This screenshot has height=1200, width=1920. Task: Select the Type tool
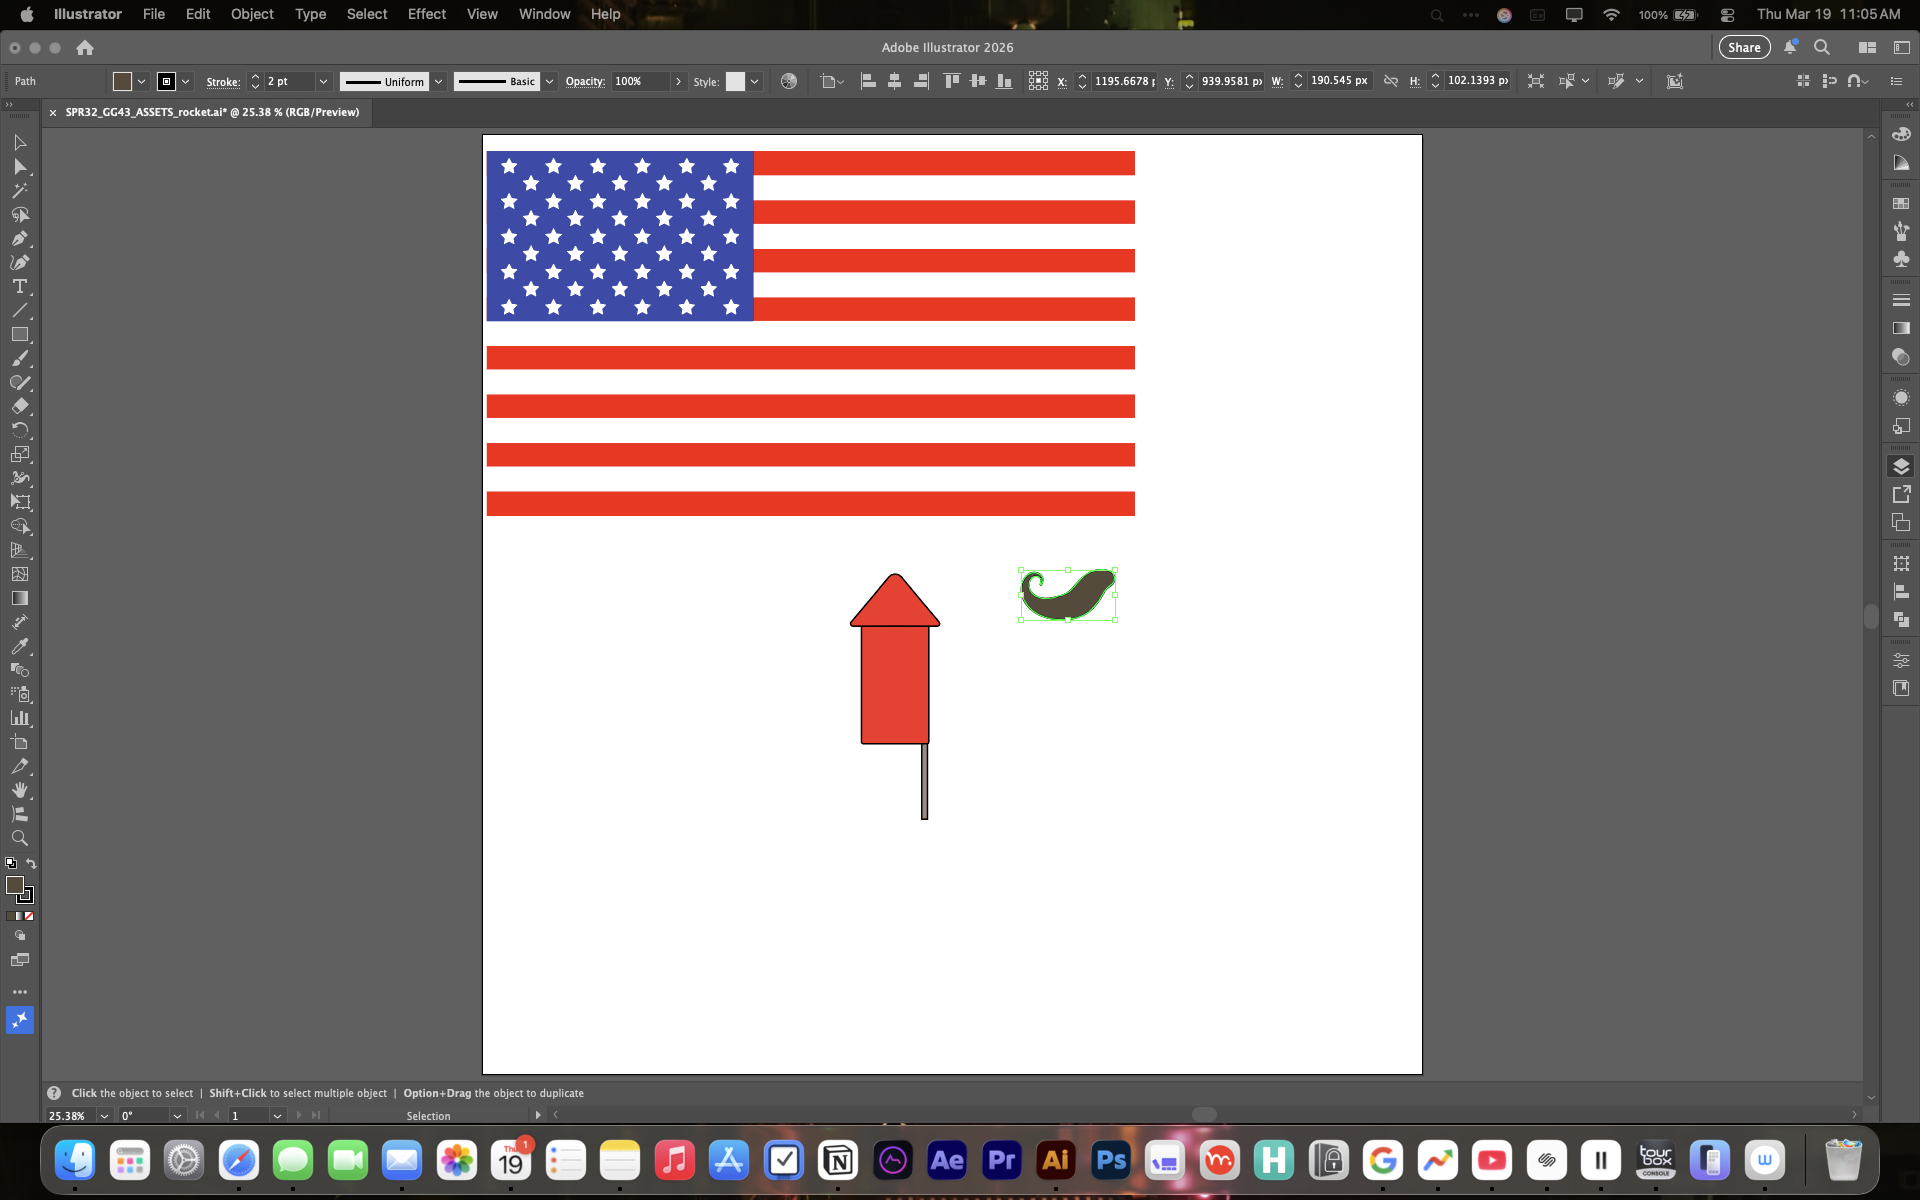(x=19, y=286)
